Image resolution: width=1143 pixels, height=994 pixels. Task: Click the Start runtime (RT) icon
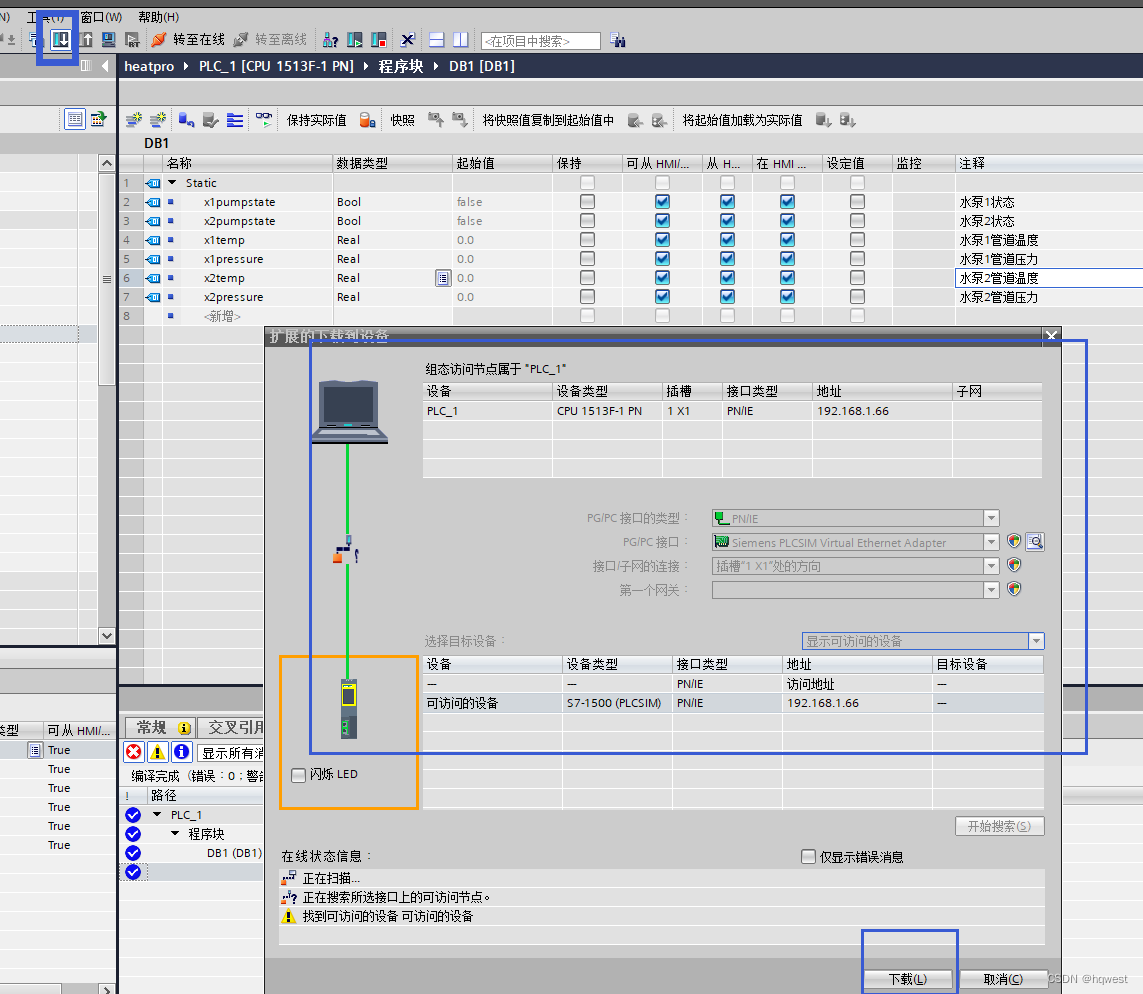pyautogui.click(x=132, y=39)
